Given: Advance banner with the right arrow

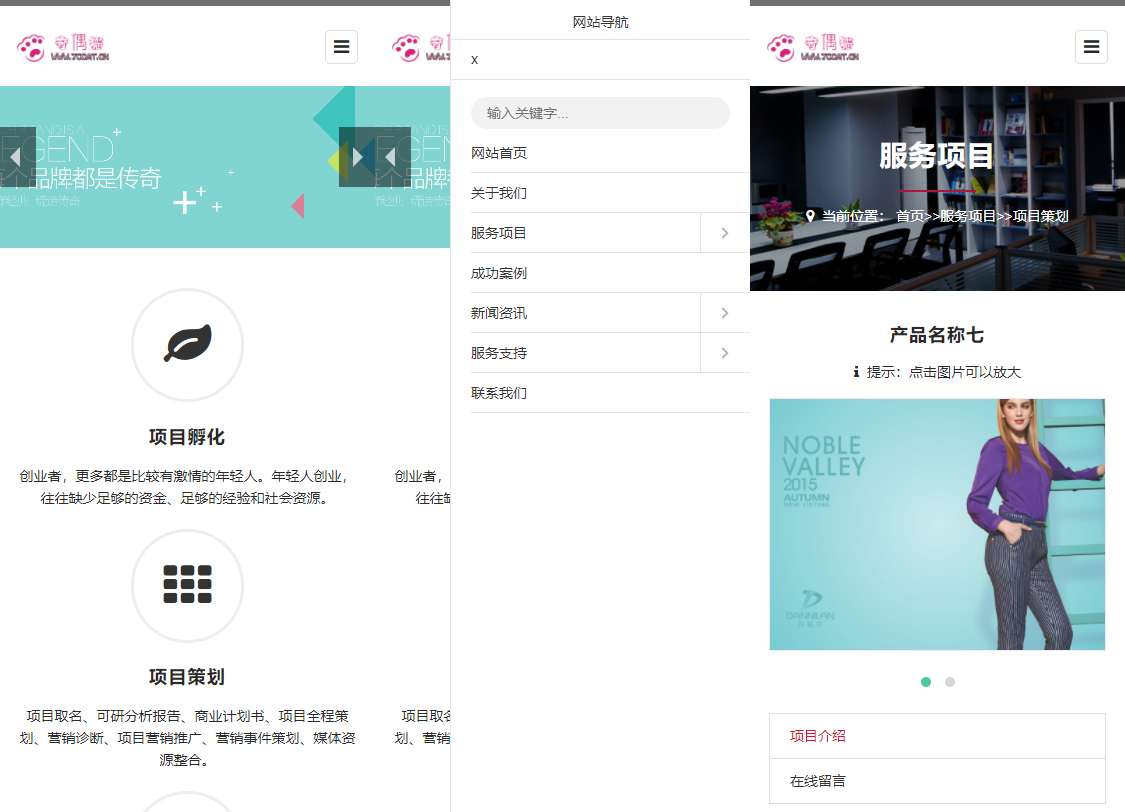Looking at the screenshot, I should click(x=357, y=157).
